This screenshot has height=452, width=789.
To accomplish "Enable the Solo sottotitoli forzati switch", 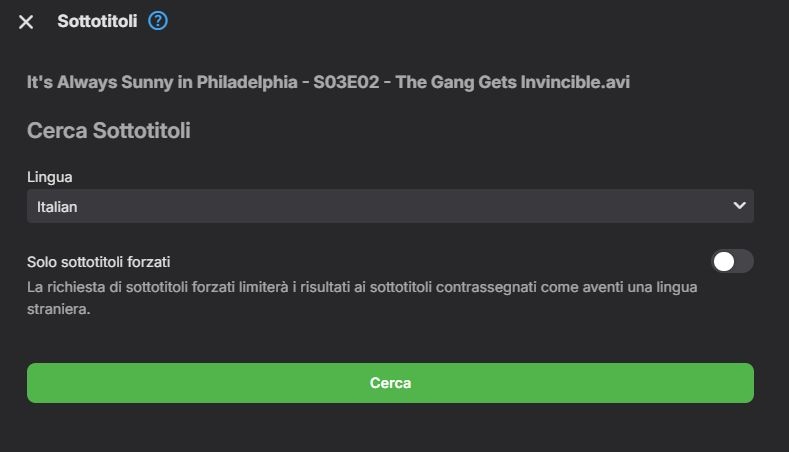I will (732, 261).
